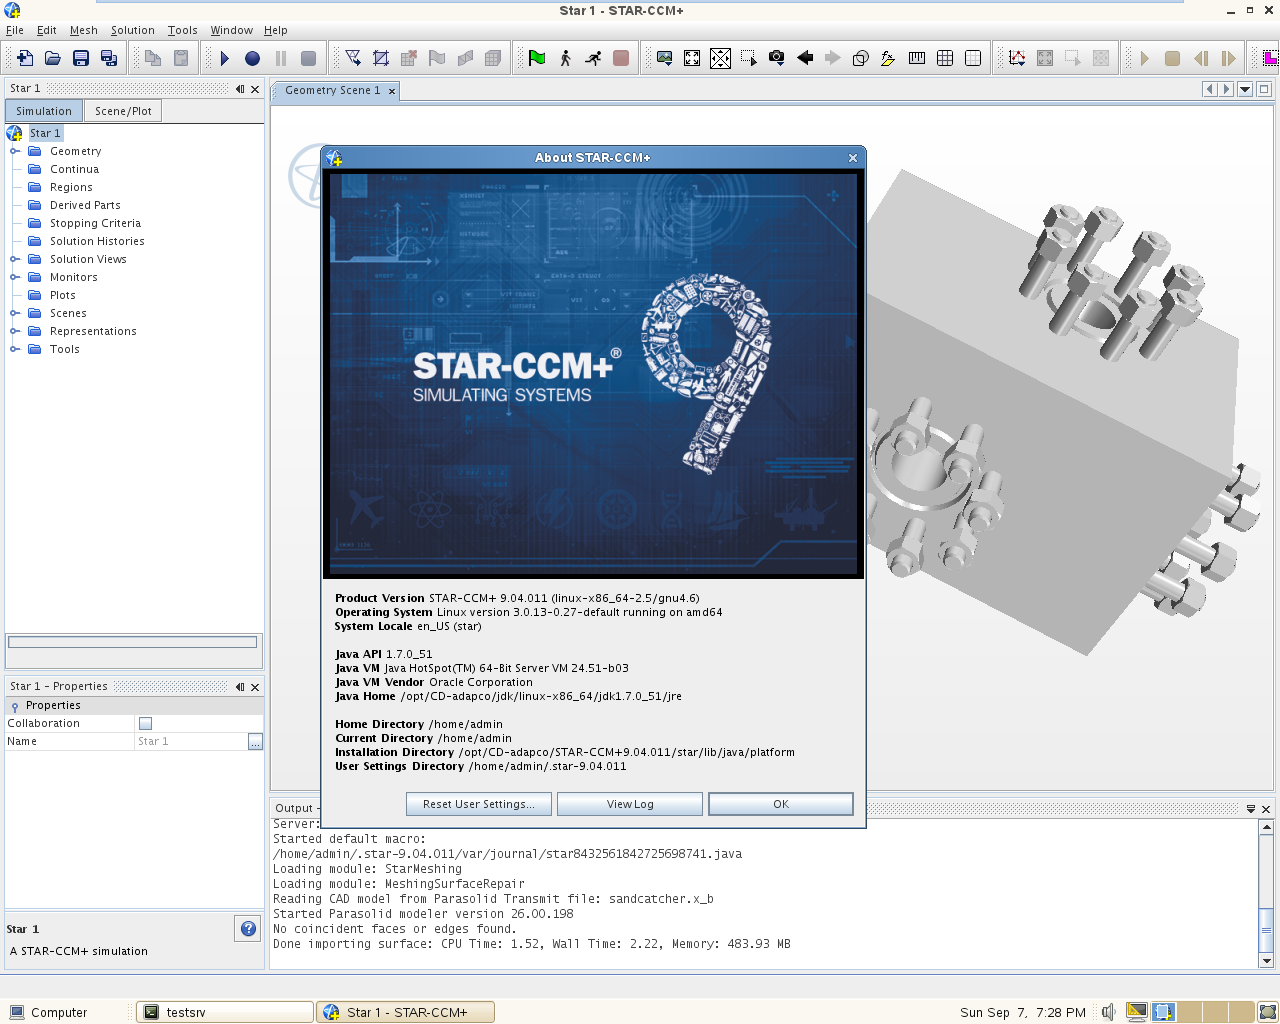
Task: Click the Step walking-man icon
Action: [565, 58]
